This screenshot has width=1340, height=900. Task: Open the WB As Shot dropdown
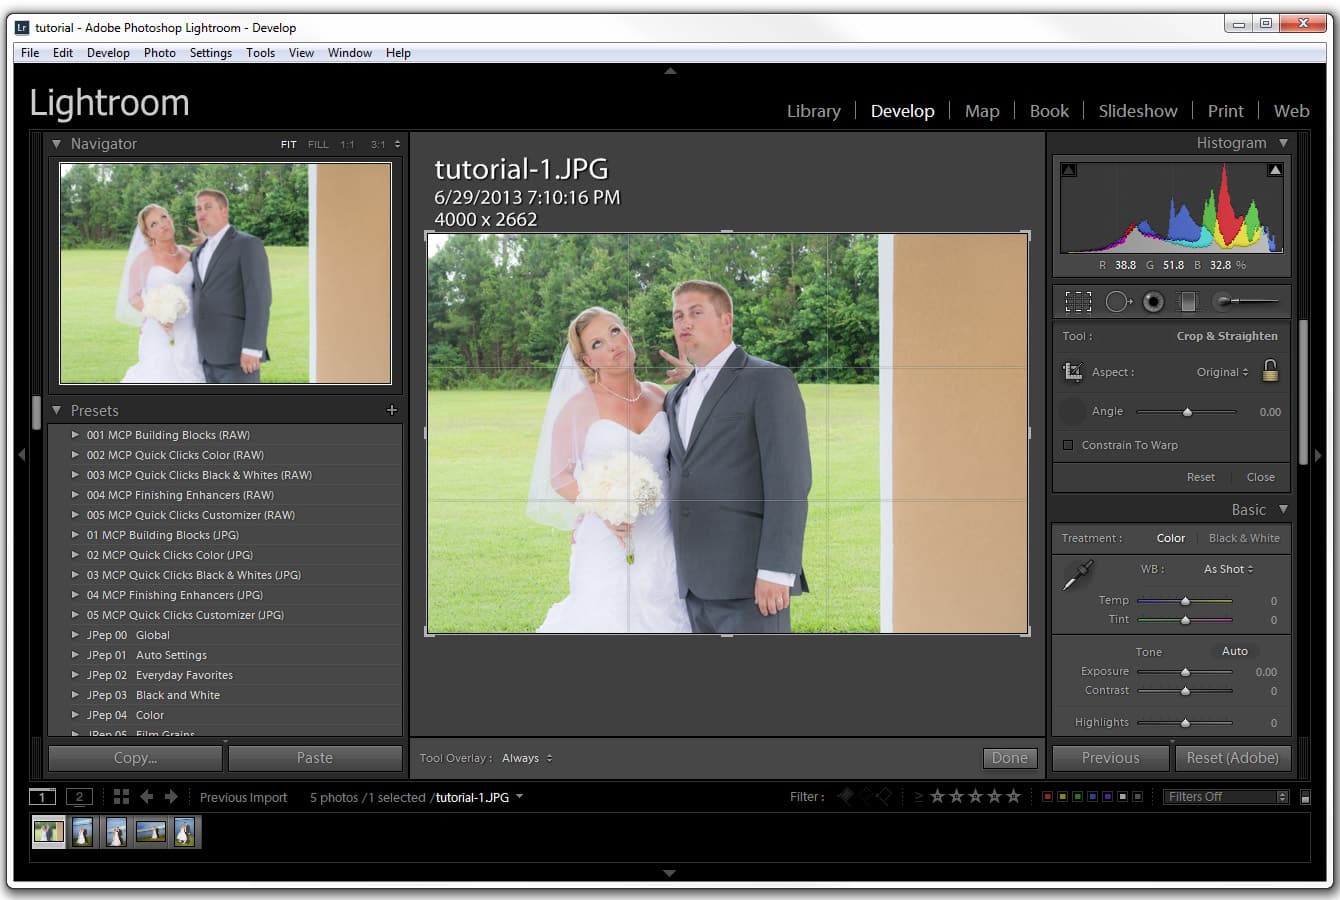pyautogui.click(x=1227, y=568)
